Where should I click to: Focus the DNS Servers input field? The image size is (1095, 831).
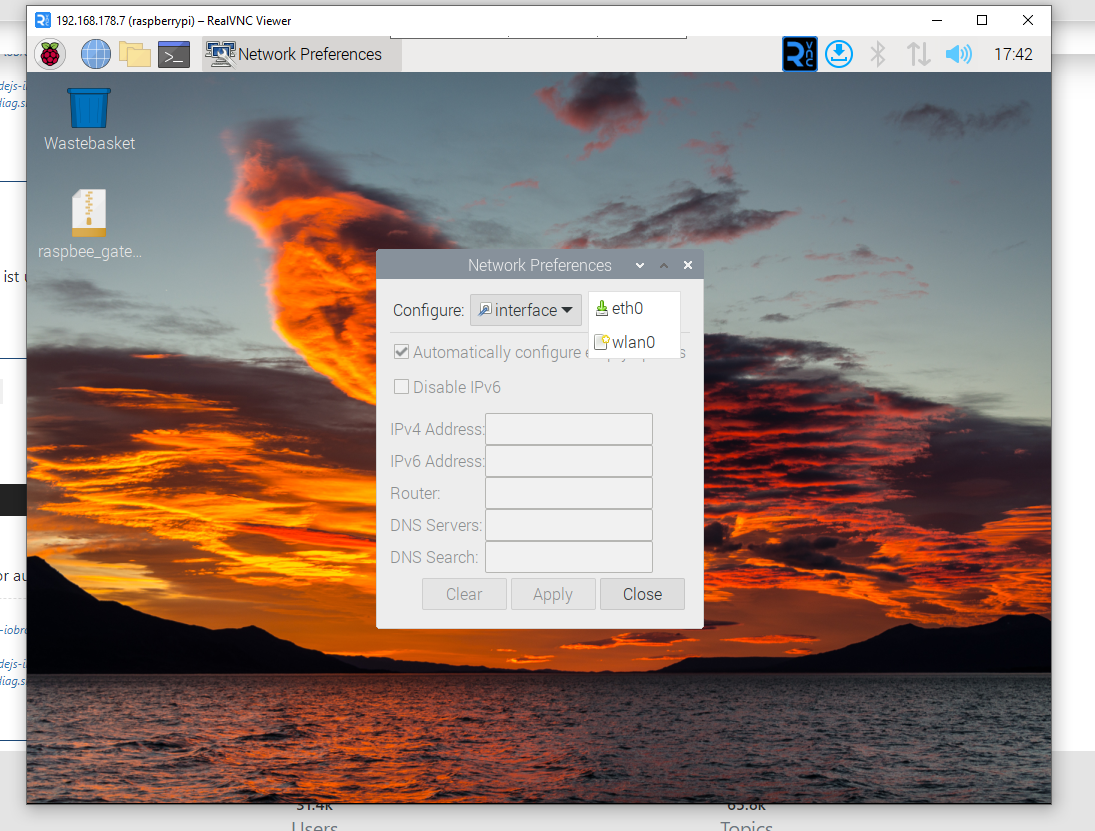[569, 525]
